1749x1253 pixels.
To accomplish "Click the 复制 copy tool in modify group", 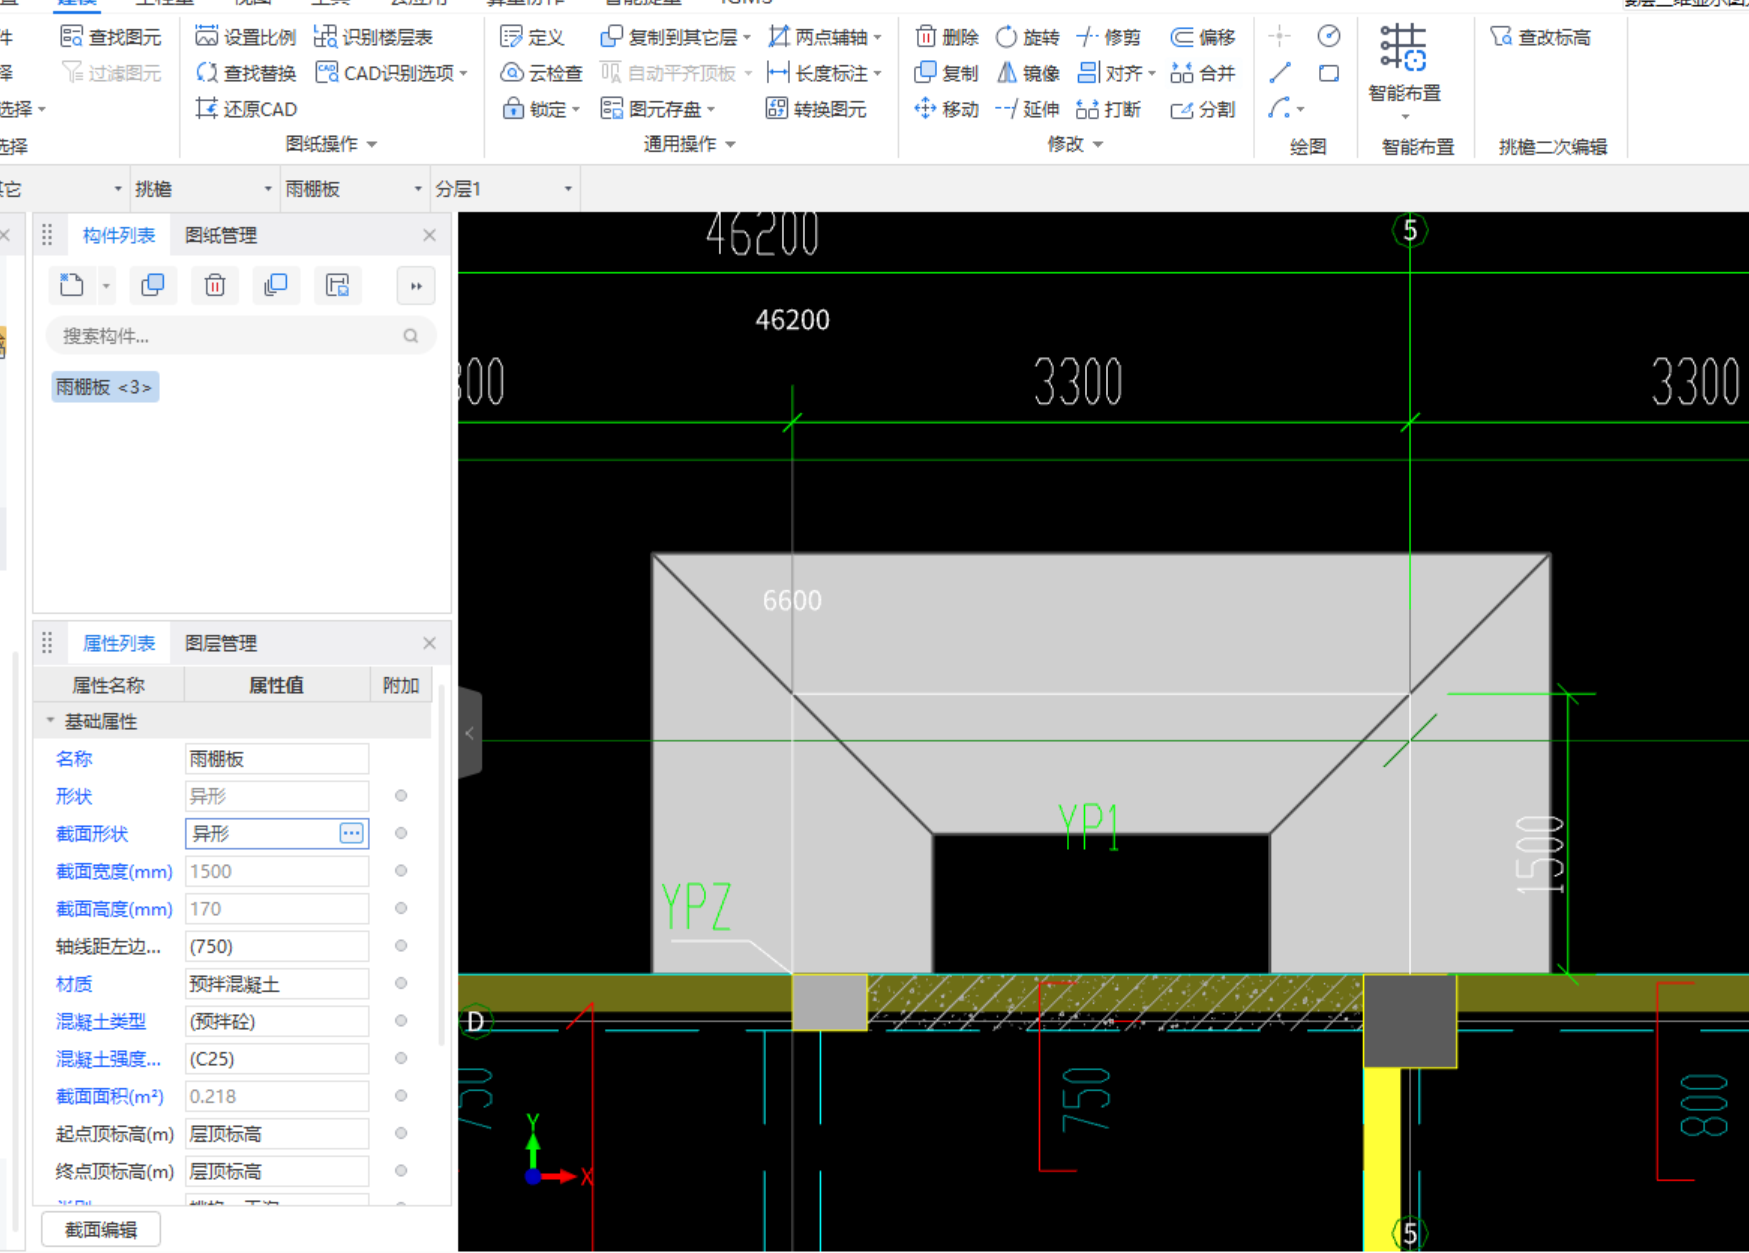I will tap(946, 73).
